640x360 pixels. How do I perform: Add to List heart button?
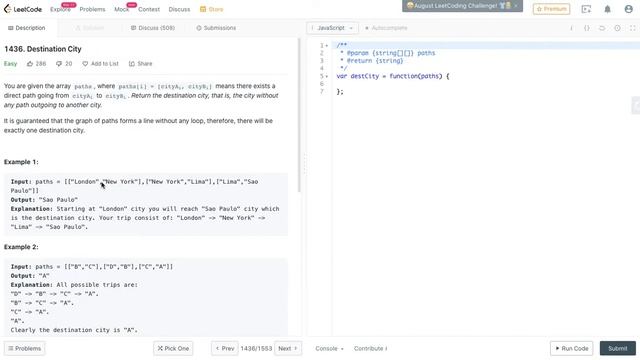[x=100, y=64]
